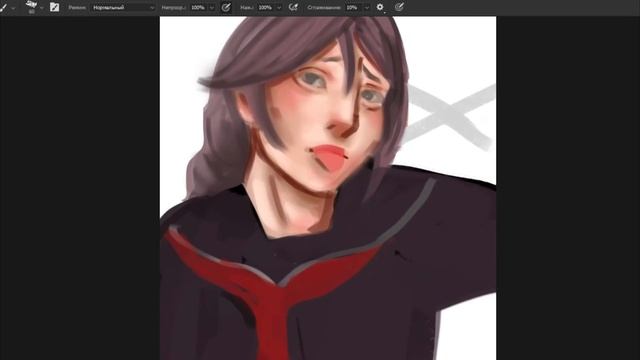
Task: Click the smoothing value field showing 10%
Action: (x=353, y=7)
